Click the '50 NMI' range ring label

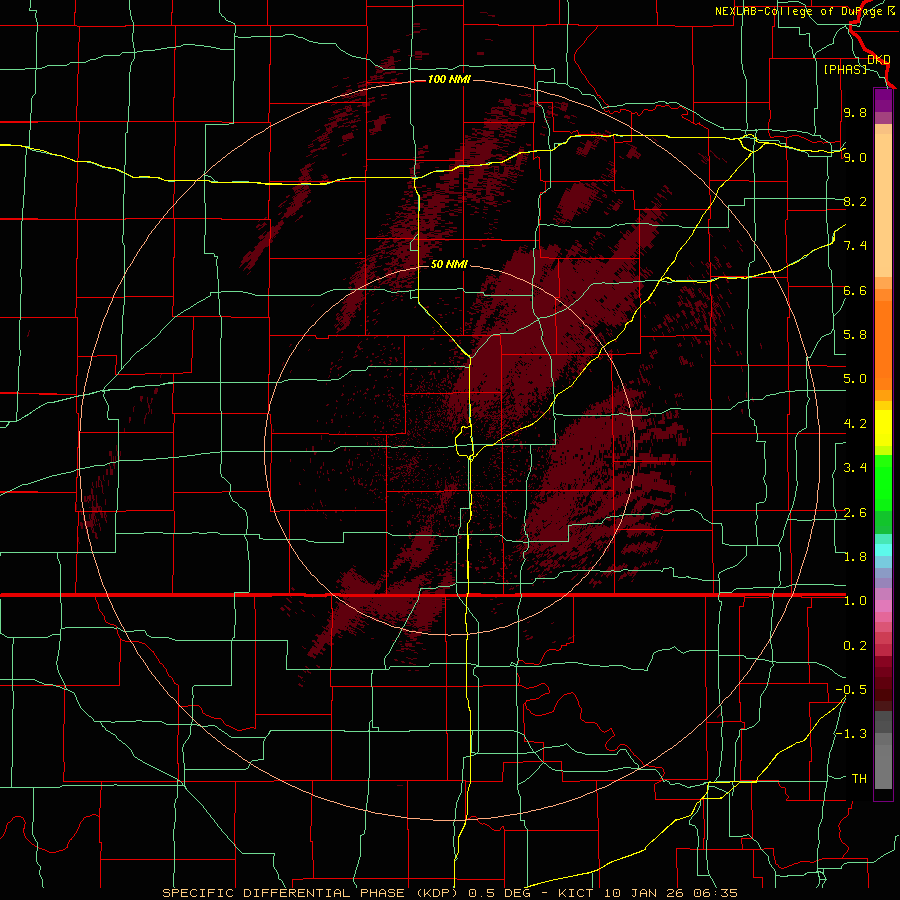pos(449,264)
